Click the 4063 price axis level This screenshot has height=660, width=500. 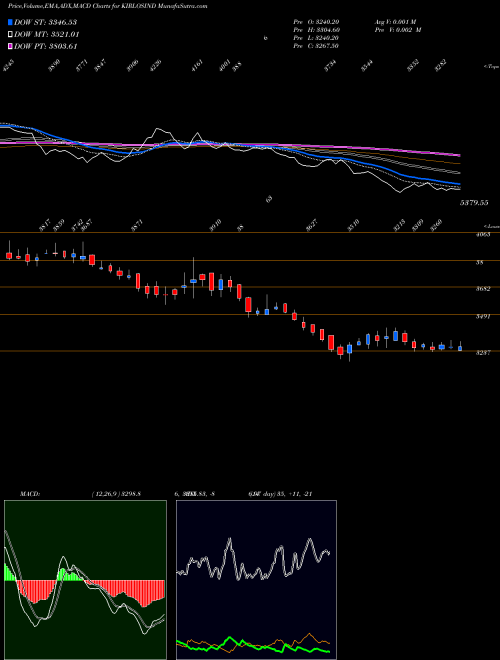(x=482, y=235)
